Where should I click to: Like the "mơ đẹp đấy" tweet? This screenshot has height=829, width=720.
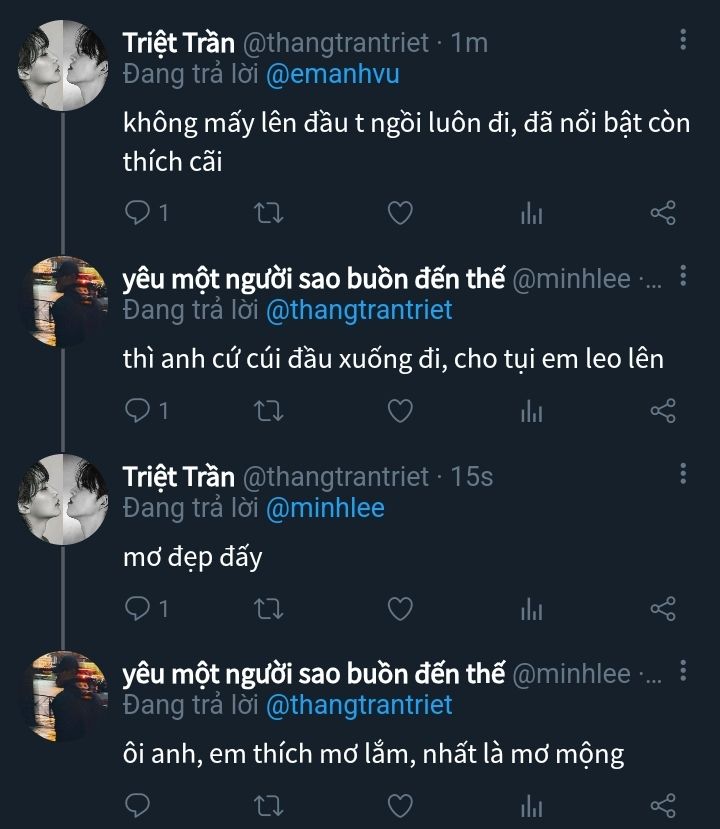(400, 608)
